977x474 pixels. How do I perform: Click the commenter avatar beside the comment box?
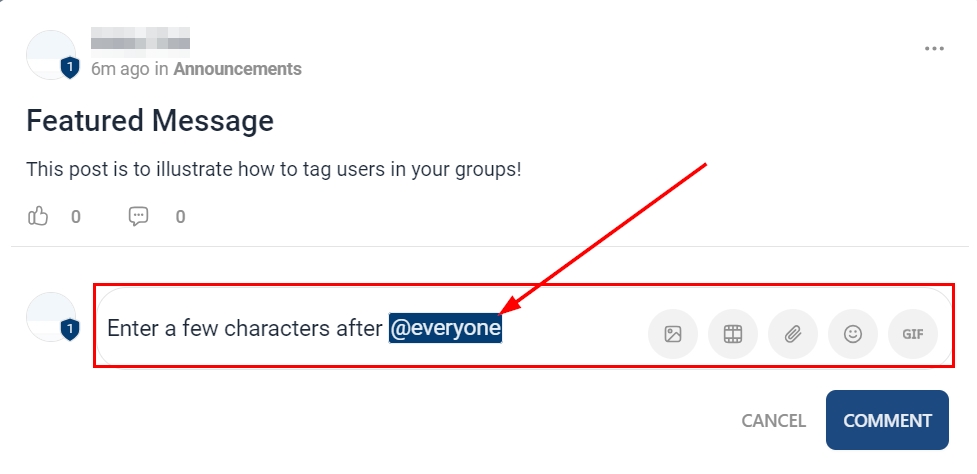pos(50,317)
